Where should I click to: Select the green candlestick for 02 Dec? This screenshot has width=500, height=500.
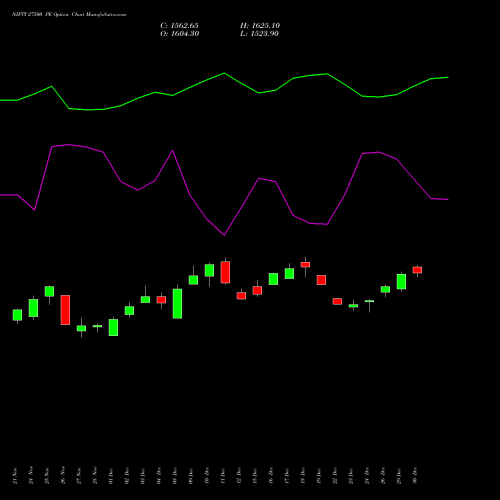[129, 310]
